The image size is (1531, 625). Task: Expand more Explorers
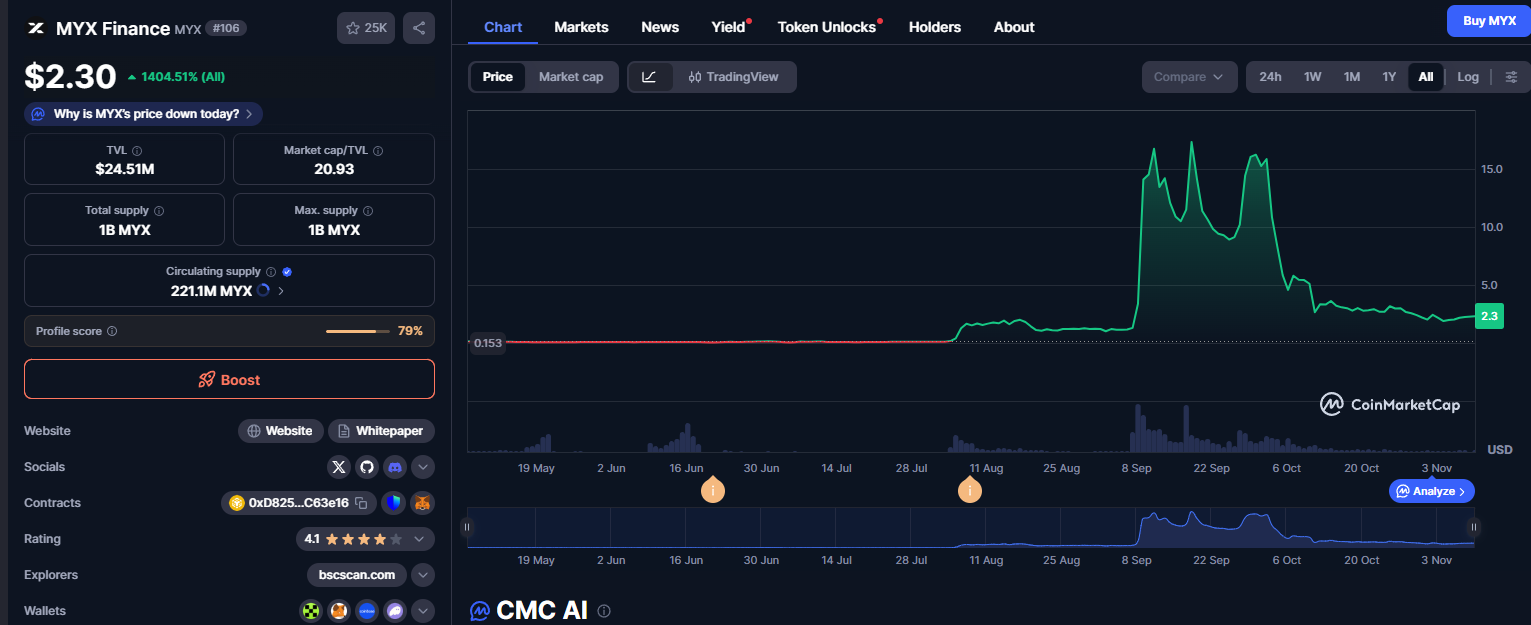[423, 575]
